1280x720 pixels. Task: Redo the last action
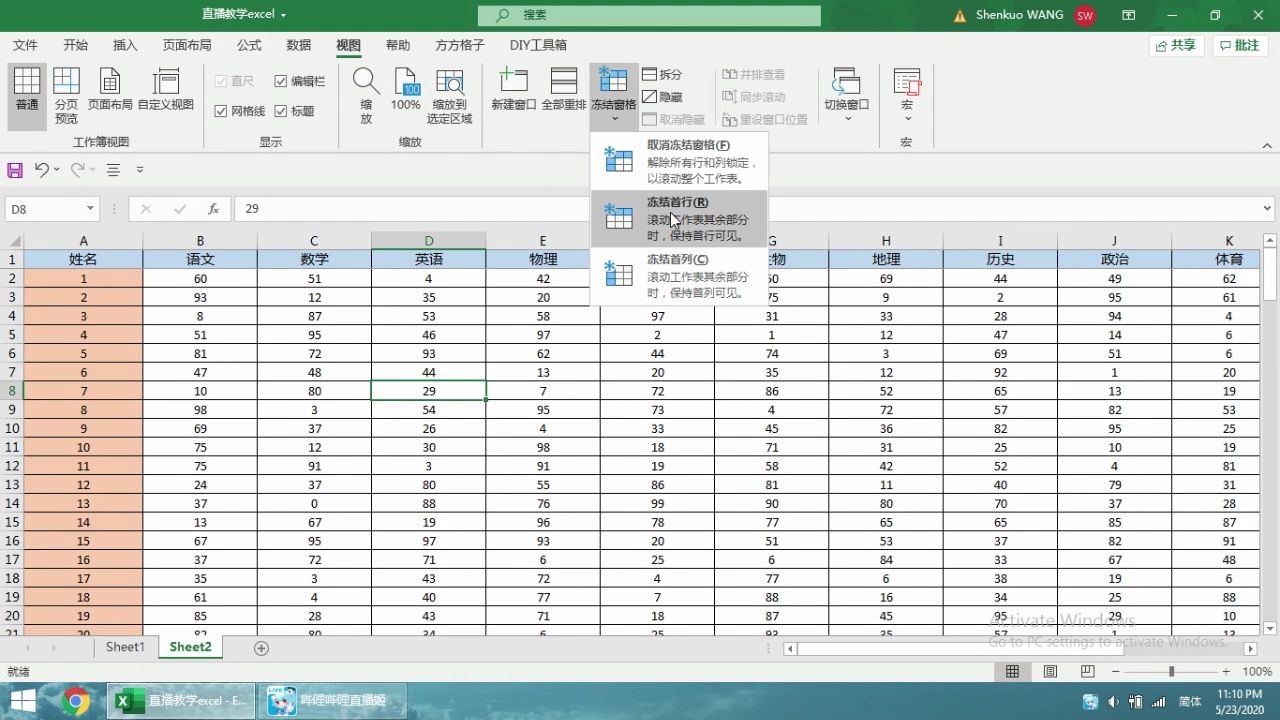pyautogui.click(x=77, y=170)
